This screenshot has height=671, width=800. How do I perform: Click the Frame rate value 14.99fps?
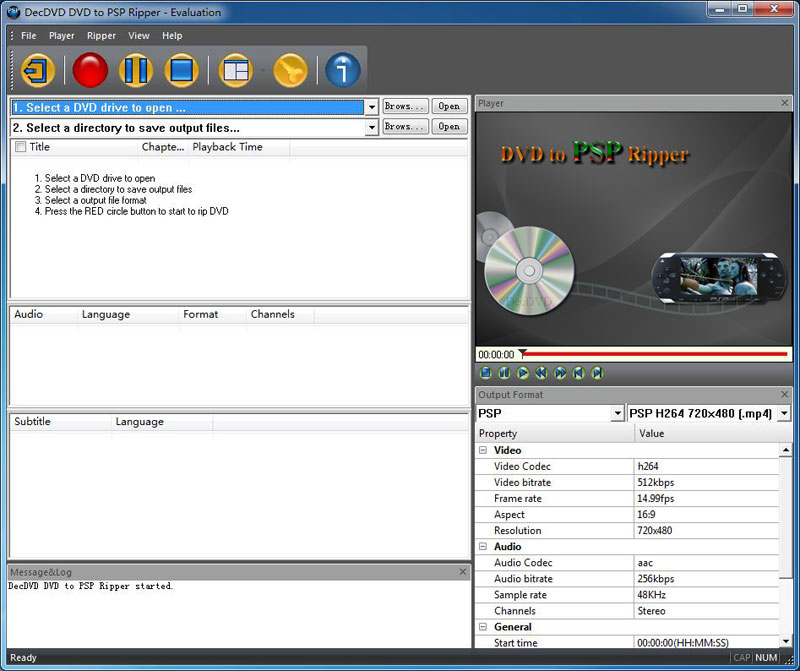coord(656,499)
